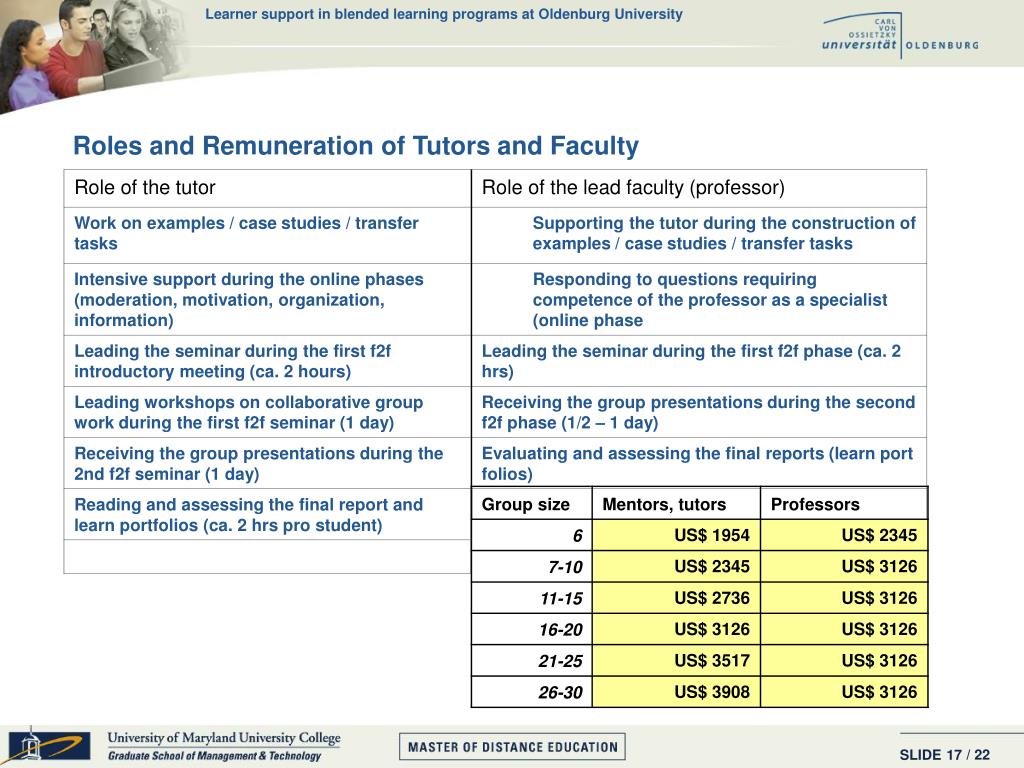Select the slide title Roles and Remuneration
Viewport: 1024px width, 768px height.
tap(356, 146)
